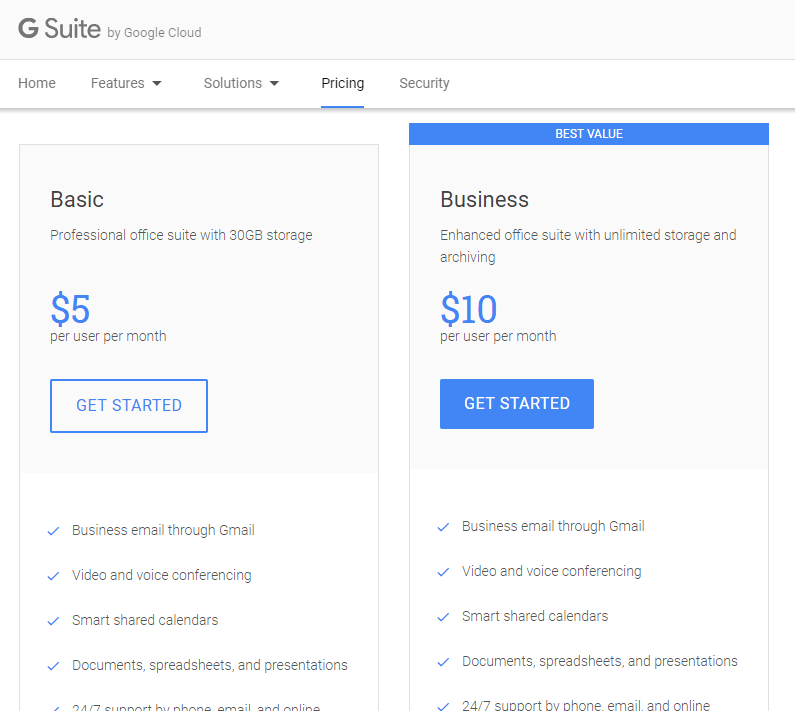Click checkmark beside Basic 'Smart shared calendars'
Viewport: 795px width, 711px height.
tap(53, 621)
